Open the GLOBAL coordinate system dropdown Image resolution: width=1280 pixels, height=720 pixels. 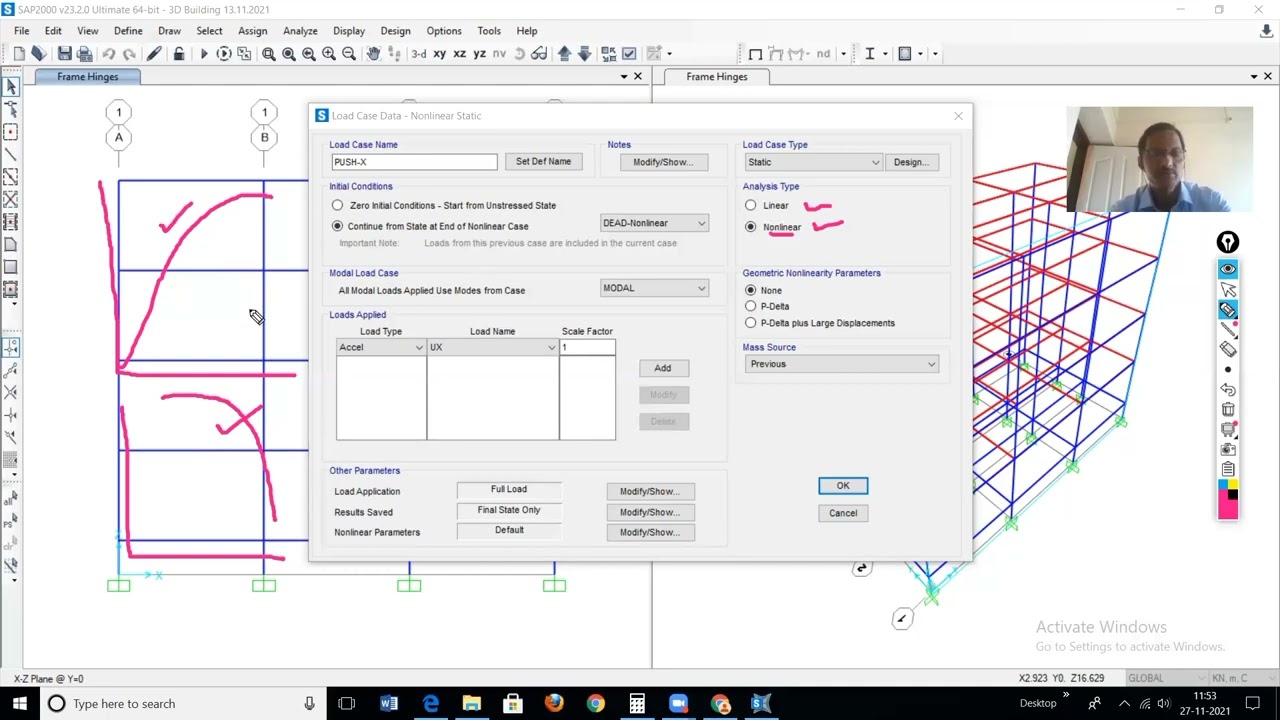(1164, 678)
